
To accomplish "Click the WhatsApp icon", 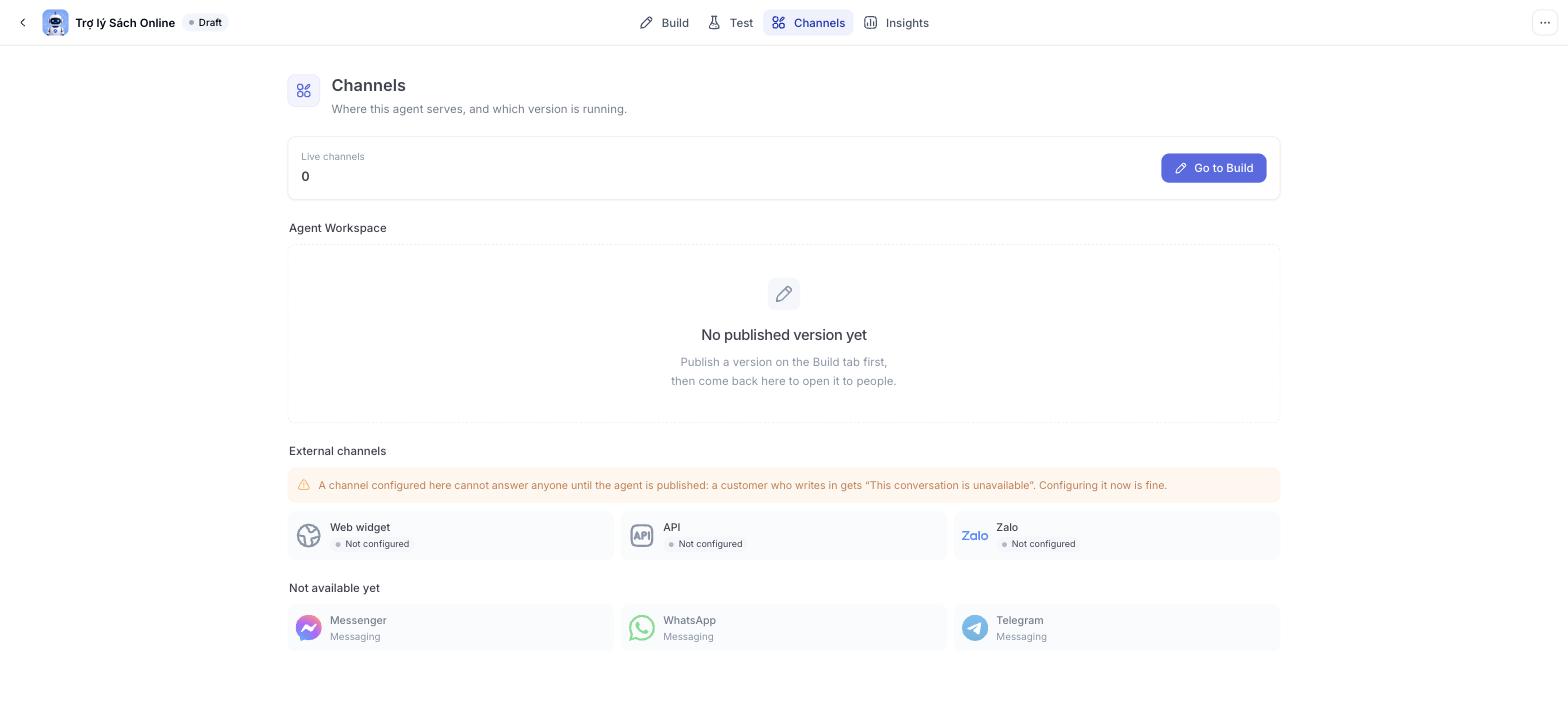I will [642, 628].
